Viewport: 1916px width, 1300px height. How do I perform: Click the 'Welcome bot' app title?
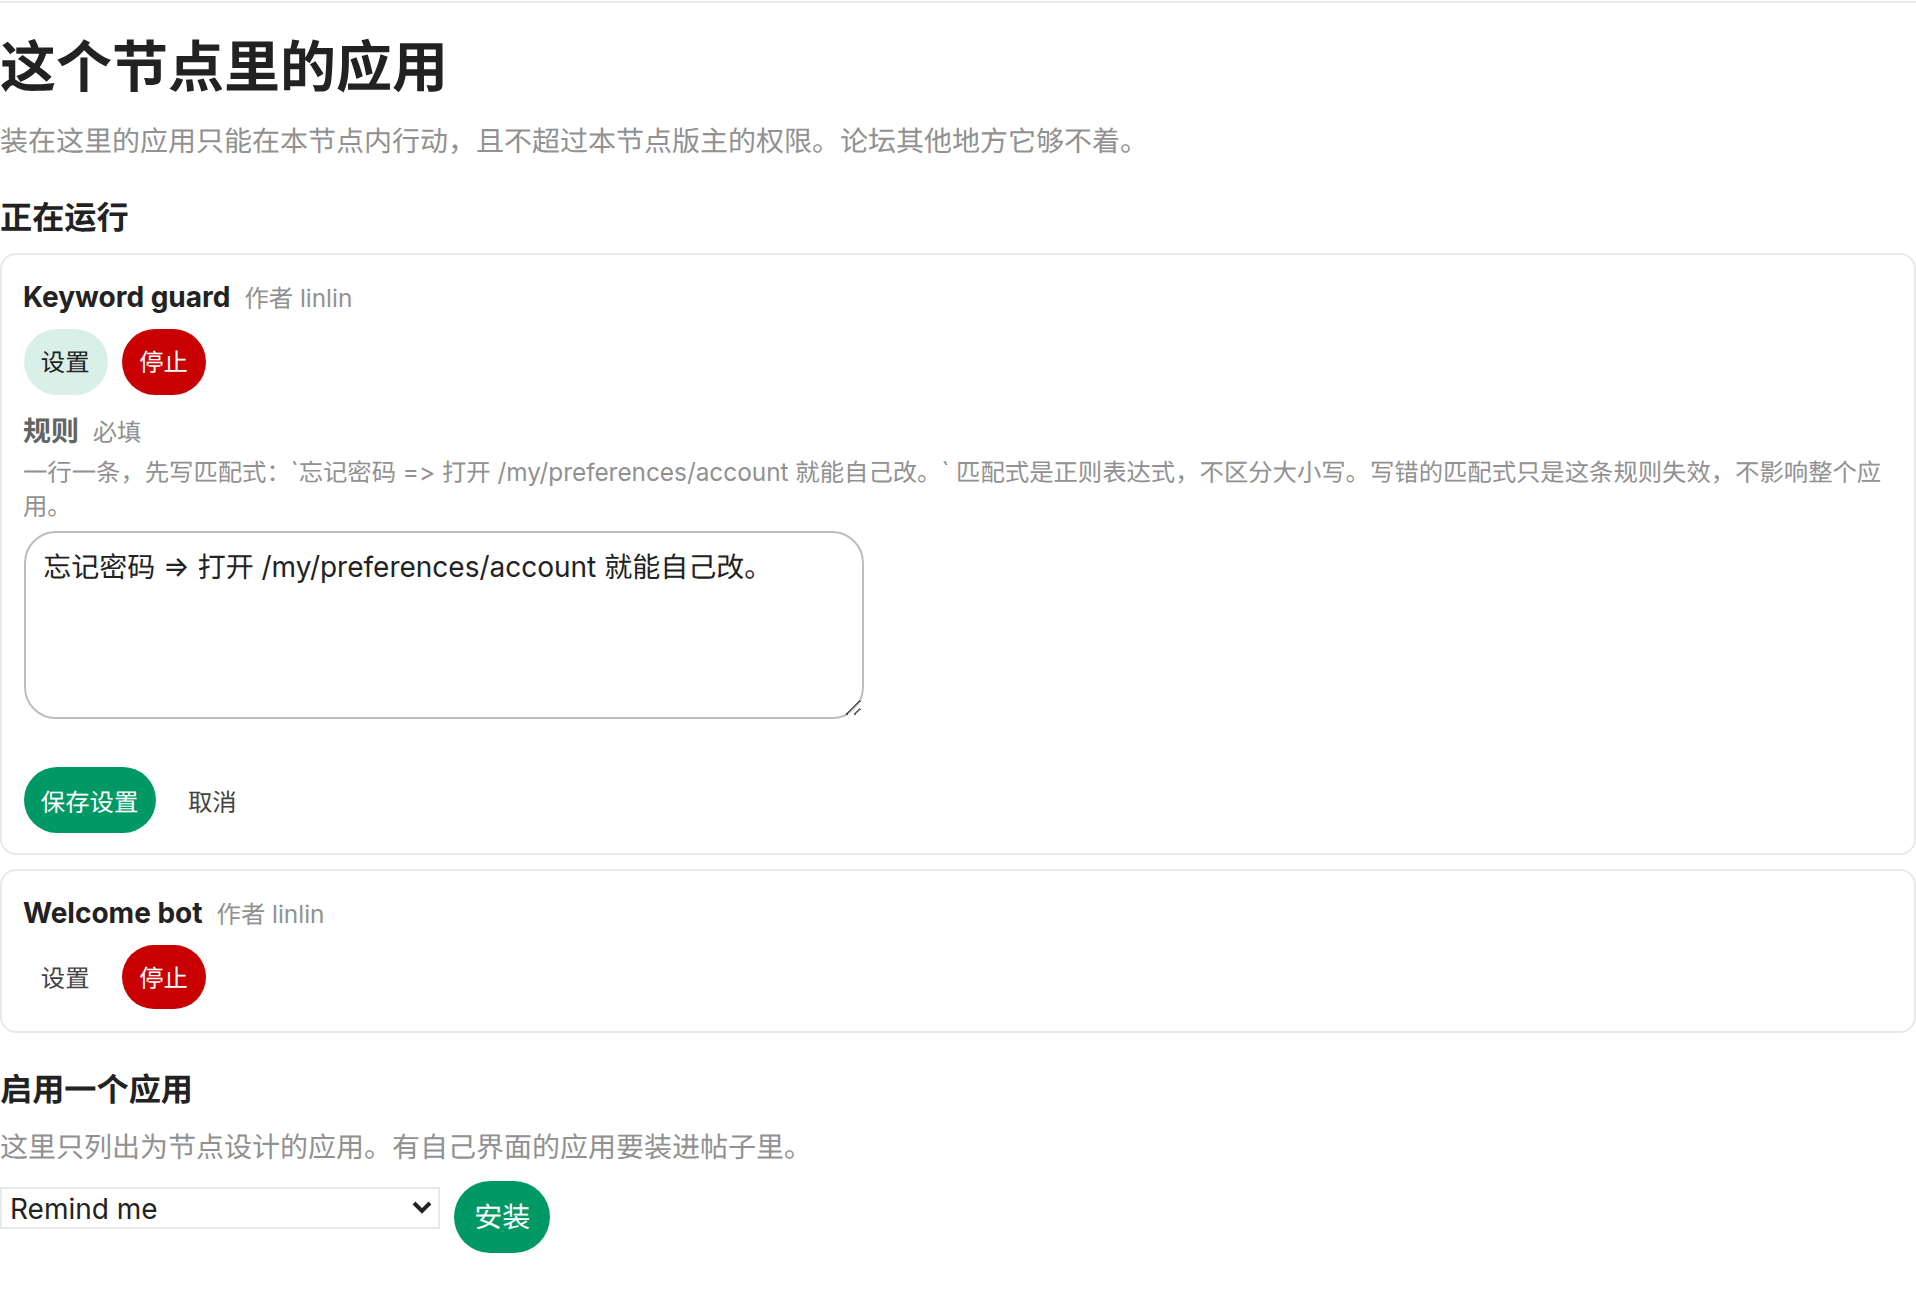(x=113, y=913)
